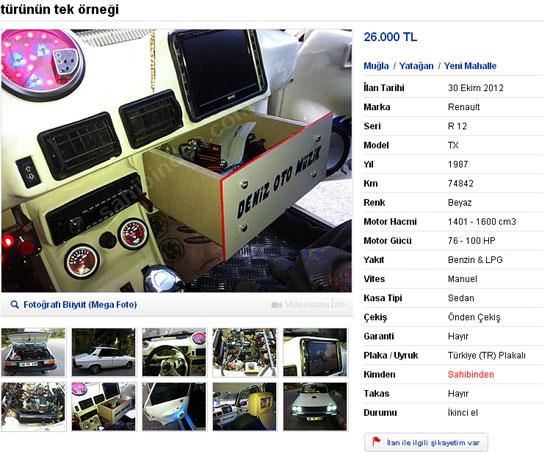Click the red Sahibinden seller link
The height and width of the screenshot is (454, 550).
click(471, 374)
